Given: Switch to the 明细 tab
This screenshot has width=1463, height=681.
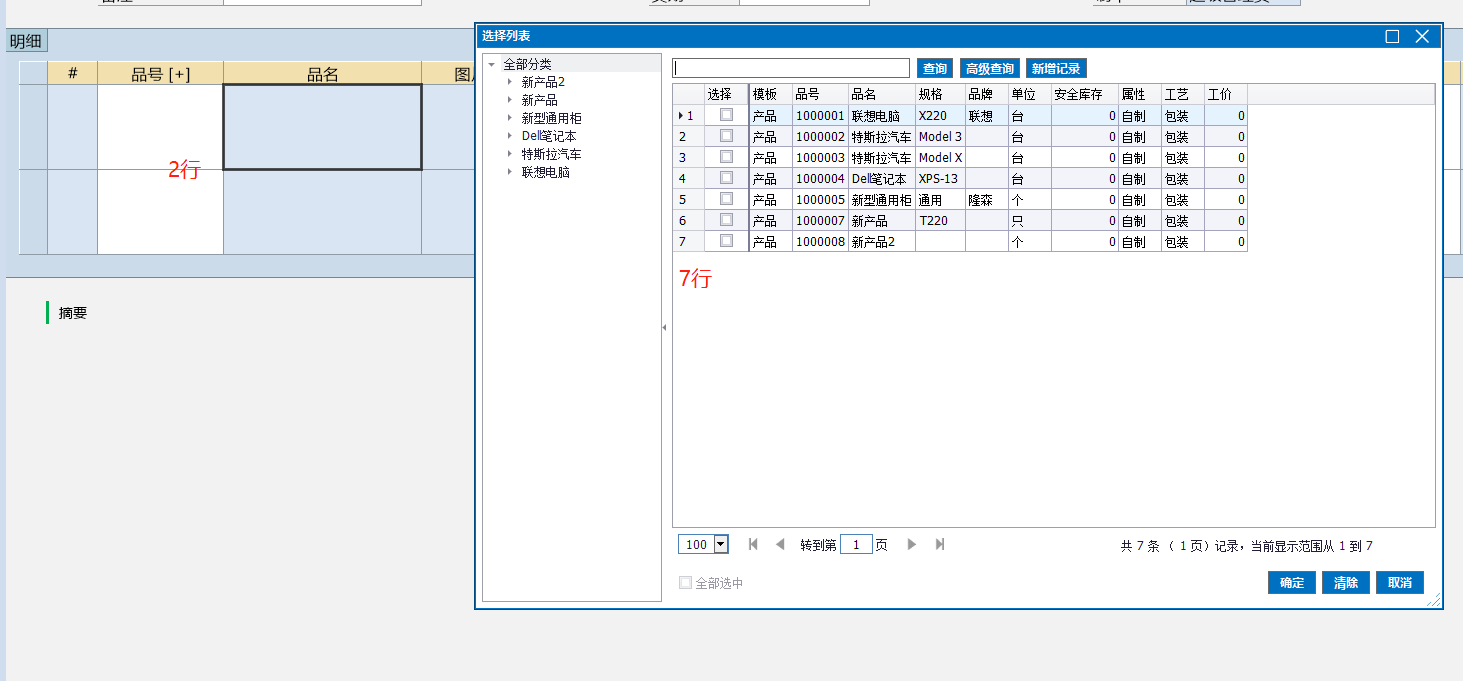Looking at the screenshot, I should coord(27,42).
